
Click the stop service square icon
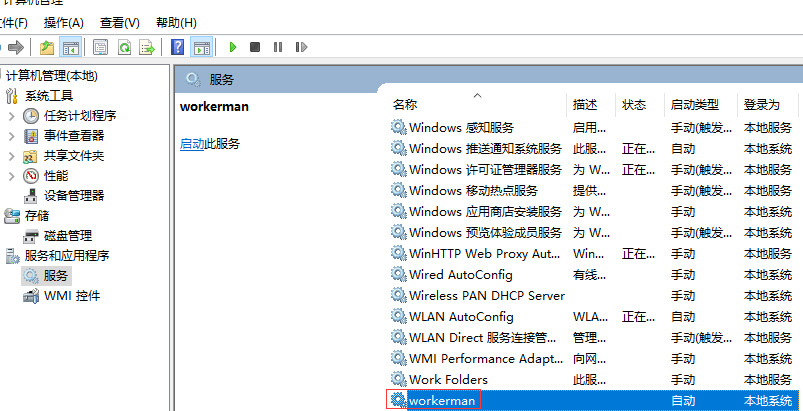pyautogui.click(x=255, y=48)
